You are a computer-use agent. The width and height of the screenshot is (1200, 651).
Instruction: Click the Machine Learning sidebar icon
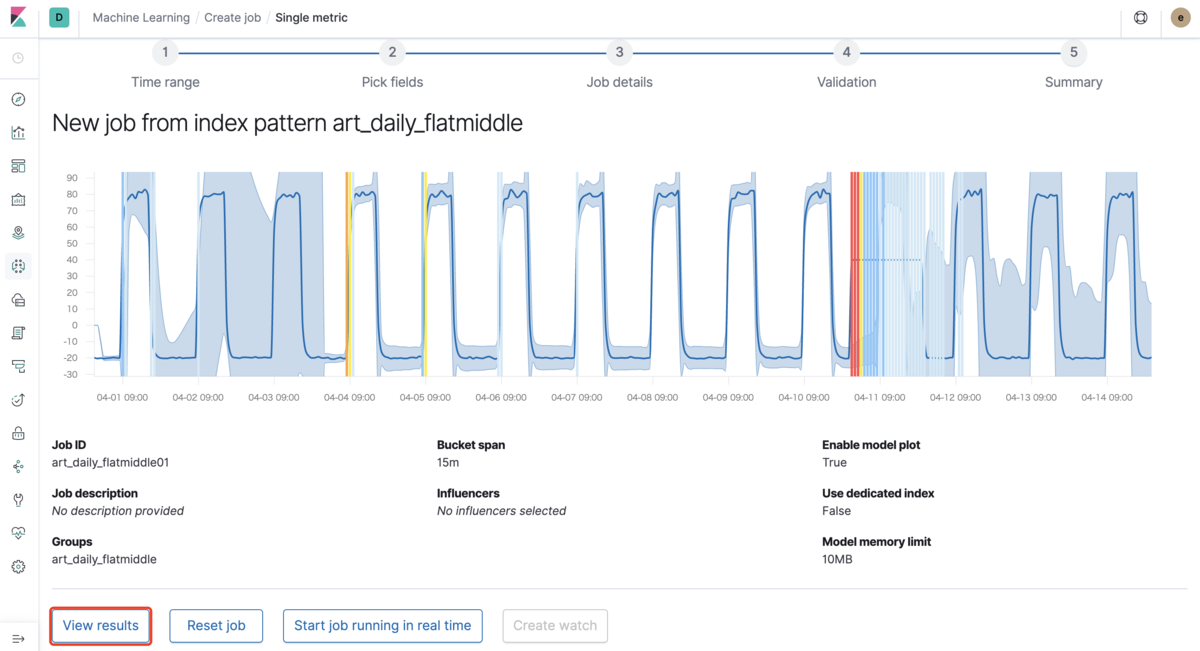click(18, 266)
